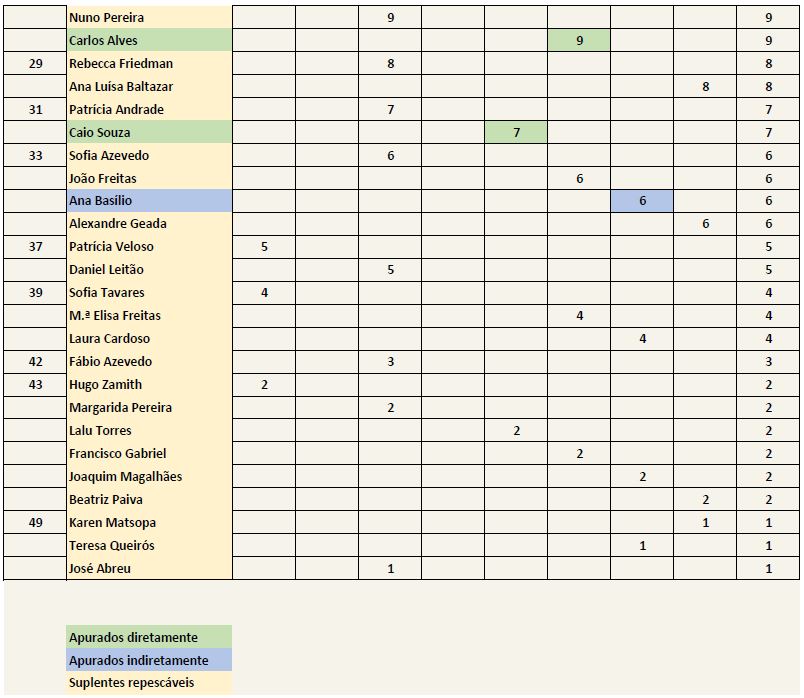Image resolution: width=804 pixels, height=698 pixels.
Task: Click the Rebecca Friedman name cell
Action: coord(149,63)
